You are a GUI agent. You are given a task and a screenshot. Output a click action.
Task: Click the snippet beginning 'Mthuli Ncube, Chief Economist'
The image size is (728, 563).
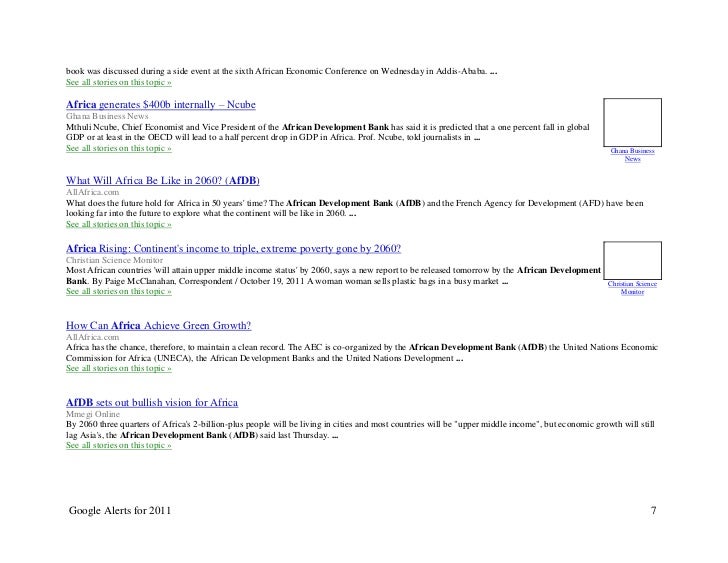[328, 132]
